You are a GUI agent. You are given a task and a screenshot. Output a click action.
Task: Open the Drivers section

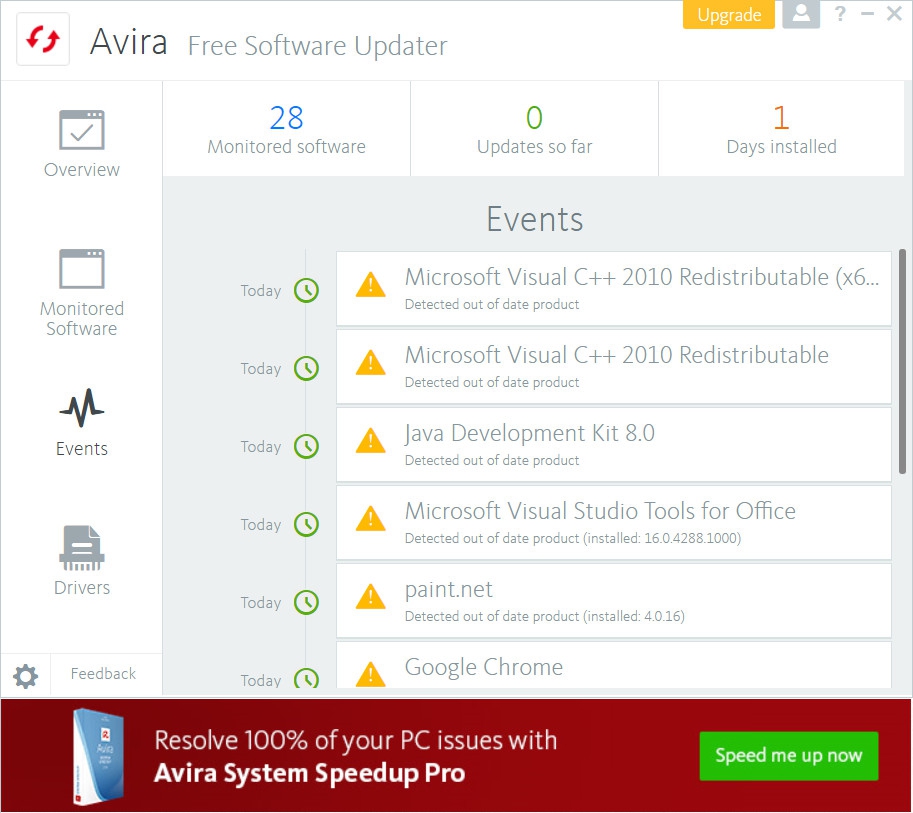(82, 561)
